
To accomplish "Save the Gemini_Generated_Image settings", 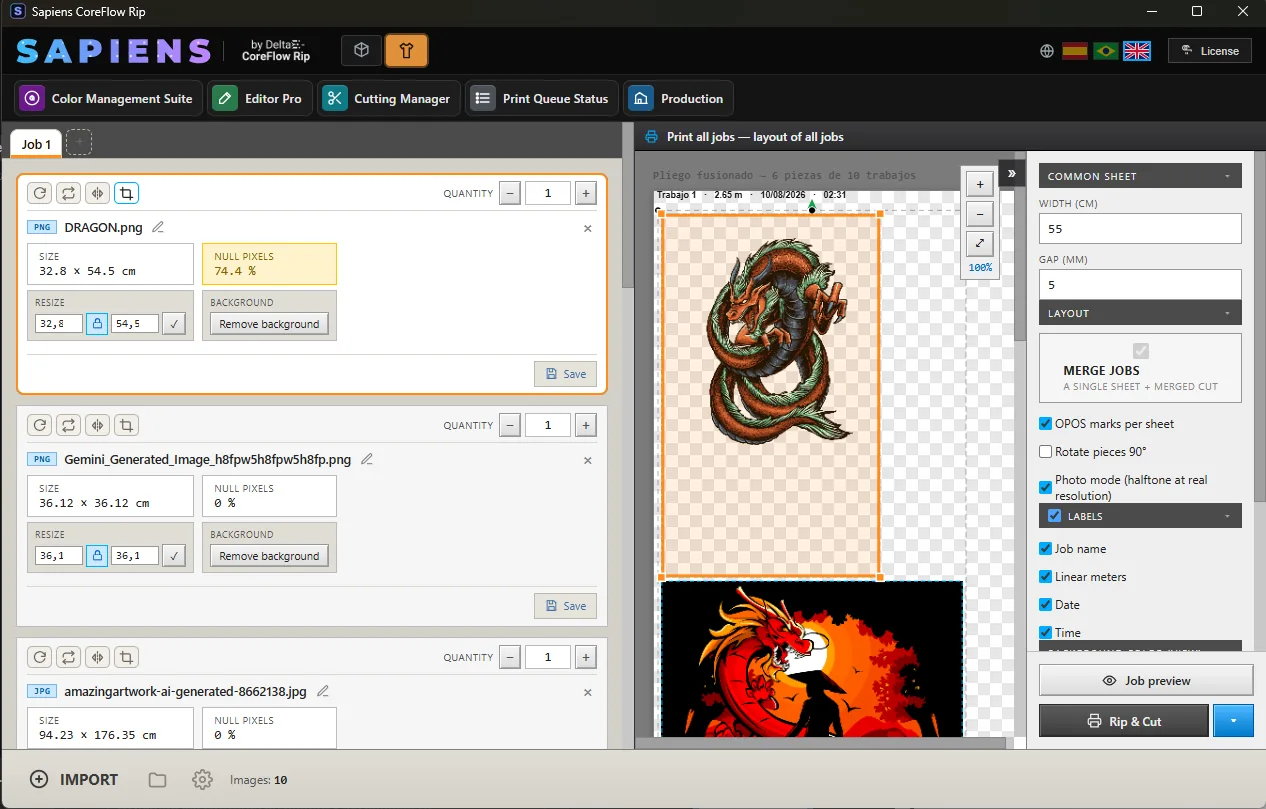I will (566, 606).
